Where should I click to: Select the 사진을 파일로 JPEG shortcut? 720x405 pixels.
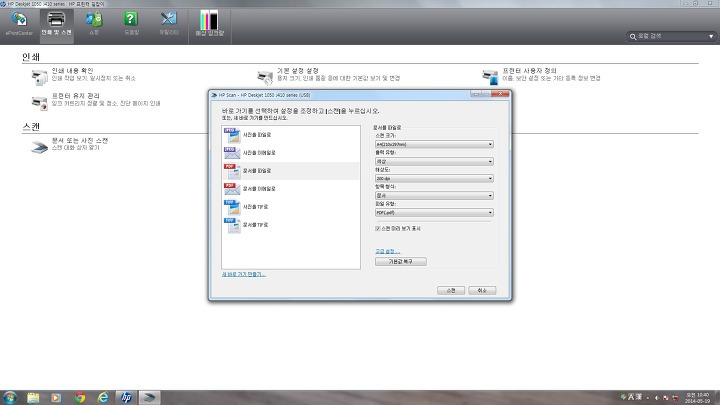pyautogui.click(x=291, y=135)
